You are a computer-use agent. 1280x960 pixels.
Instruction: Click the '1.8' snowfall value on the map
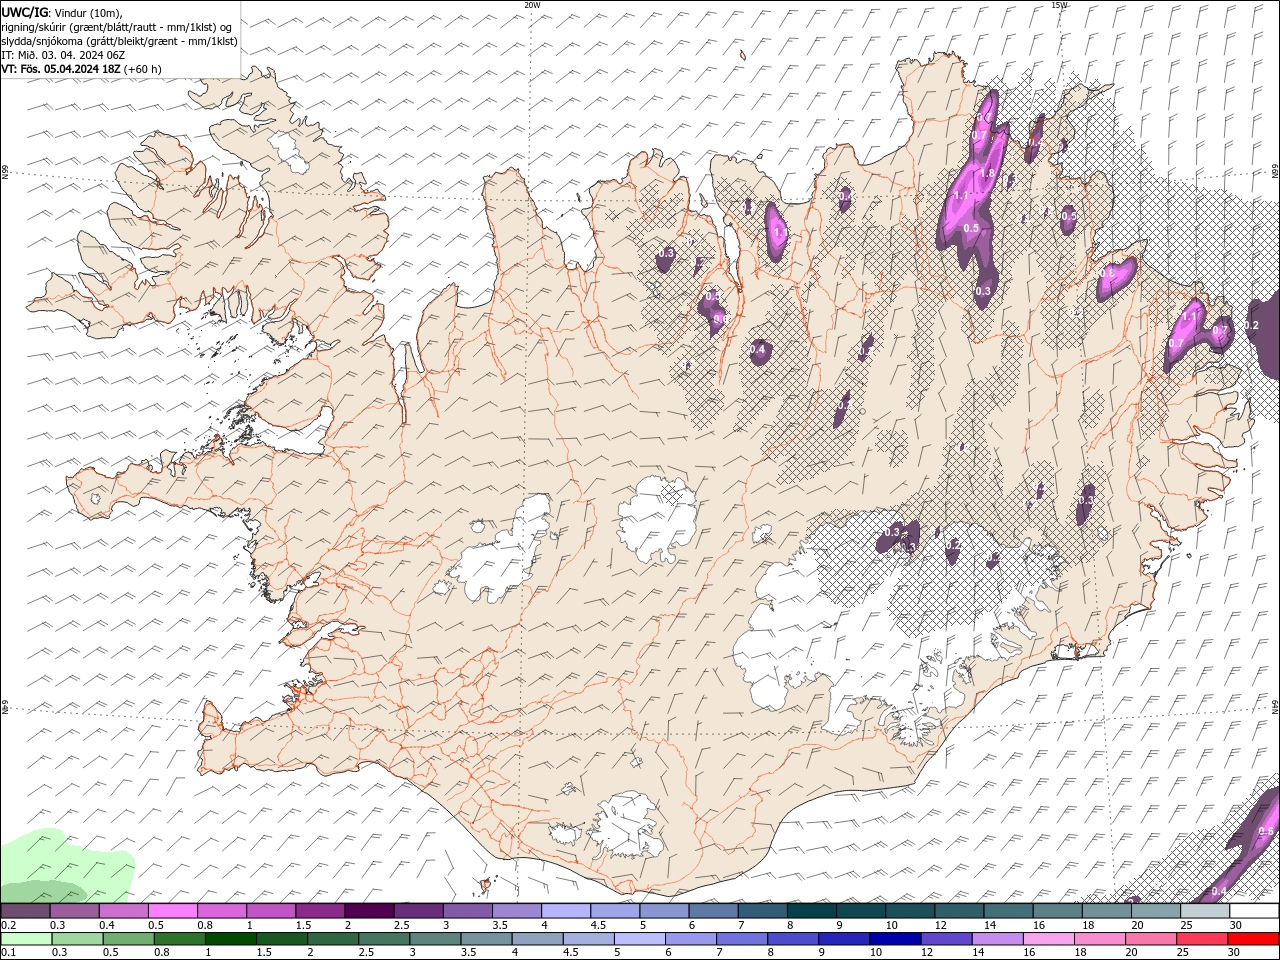click(x=987, y=173)
